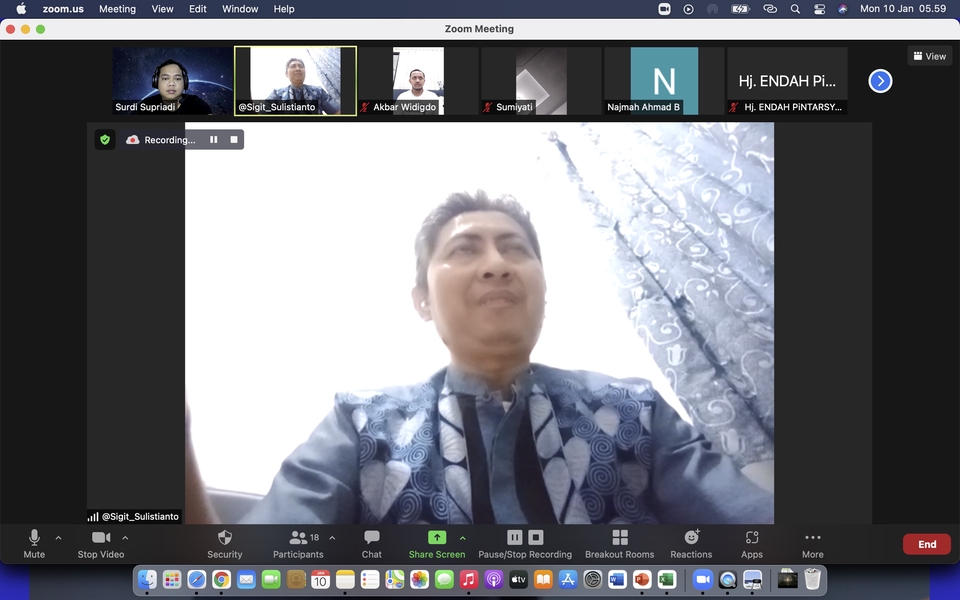Click the battery status icon
This screenshot has width=960, height=600.
[740, 9]
